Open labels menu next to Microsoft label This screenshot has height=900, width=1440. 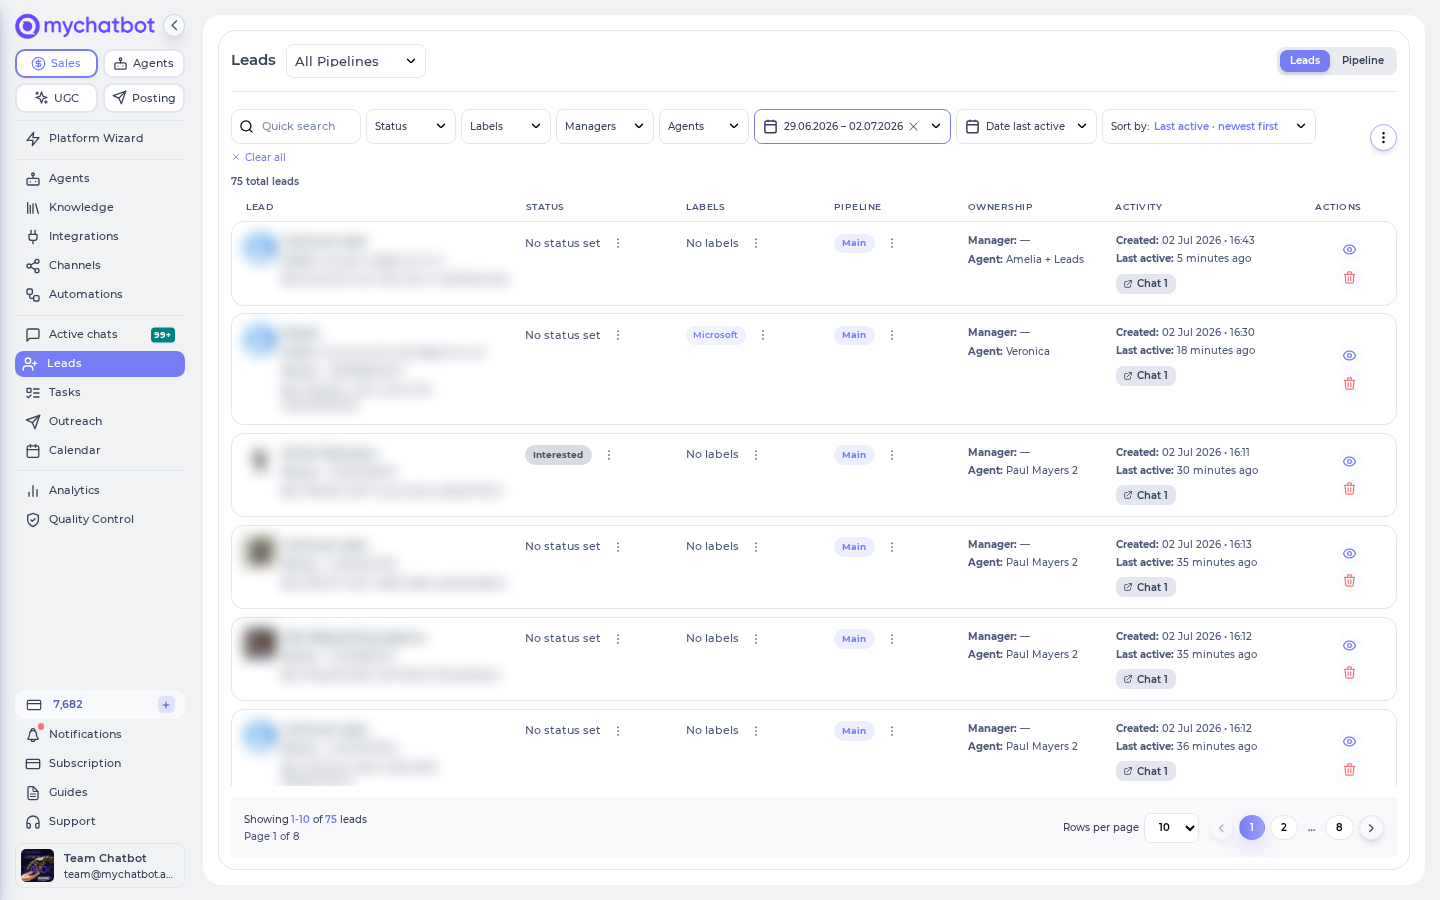763,335
